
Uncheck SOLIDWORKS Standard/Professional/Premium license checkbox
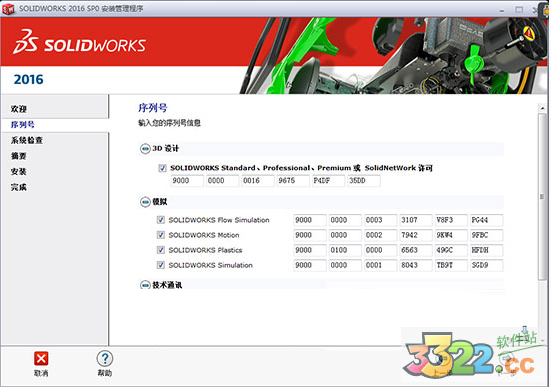pos(162,168)
